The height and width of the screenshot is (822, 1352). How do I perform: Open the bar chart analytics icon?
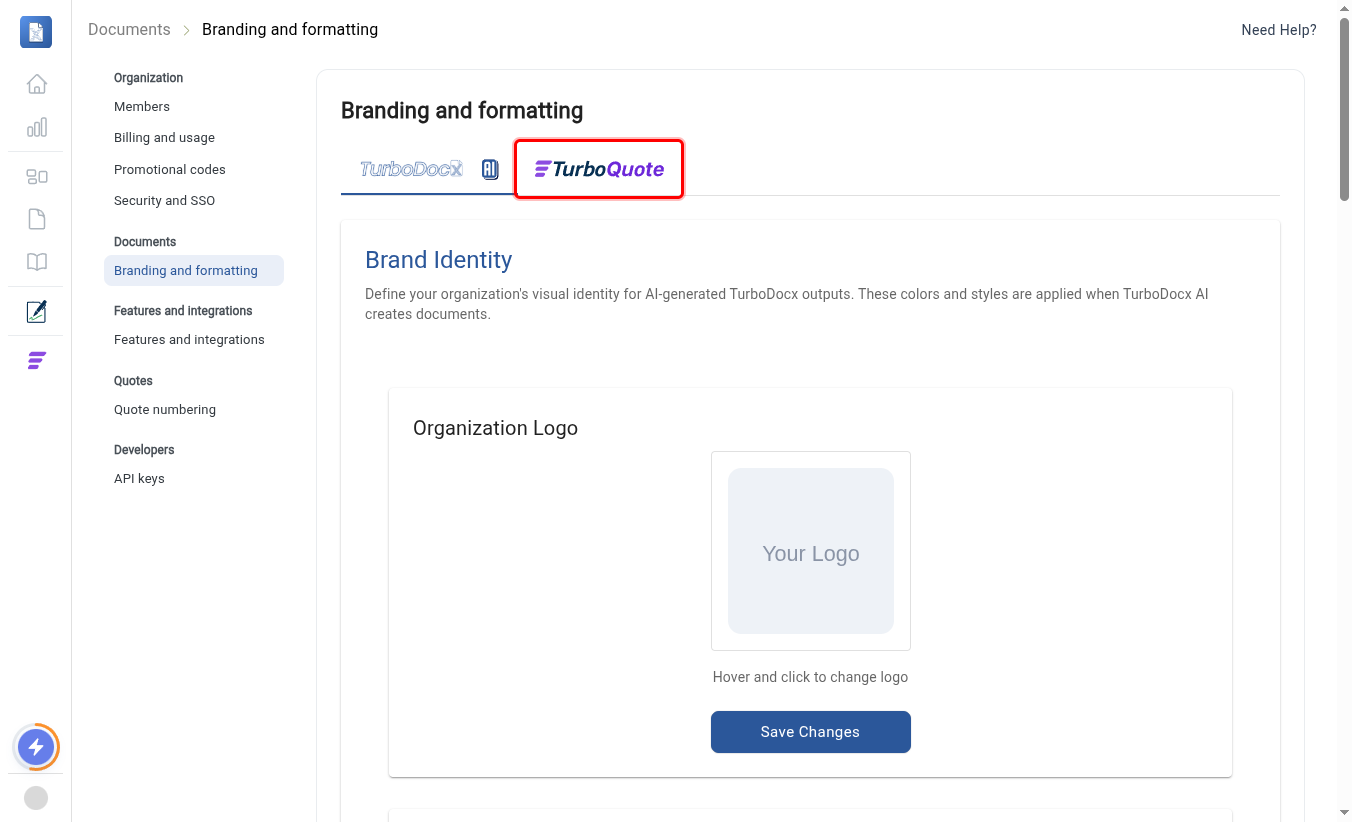pos(37,127)
